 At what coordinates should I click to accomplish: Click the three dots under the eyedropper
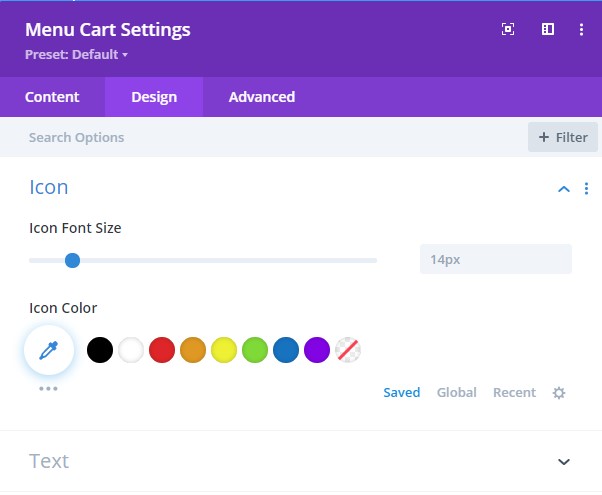coord(48,389)
